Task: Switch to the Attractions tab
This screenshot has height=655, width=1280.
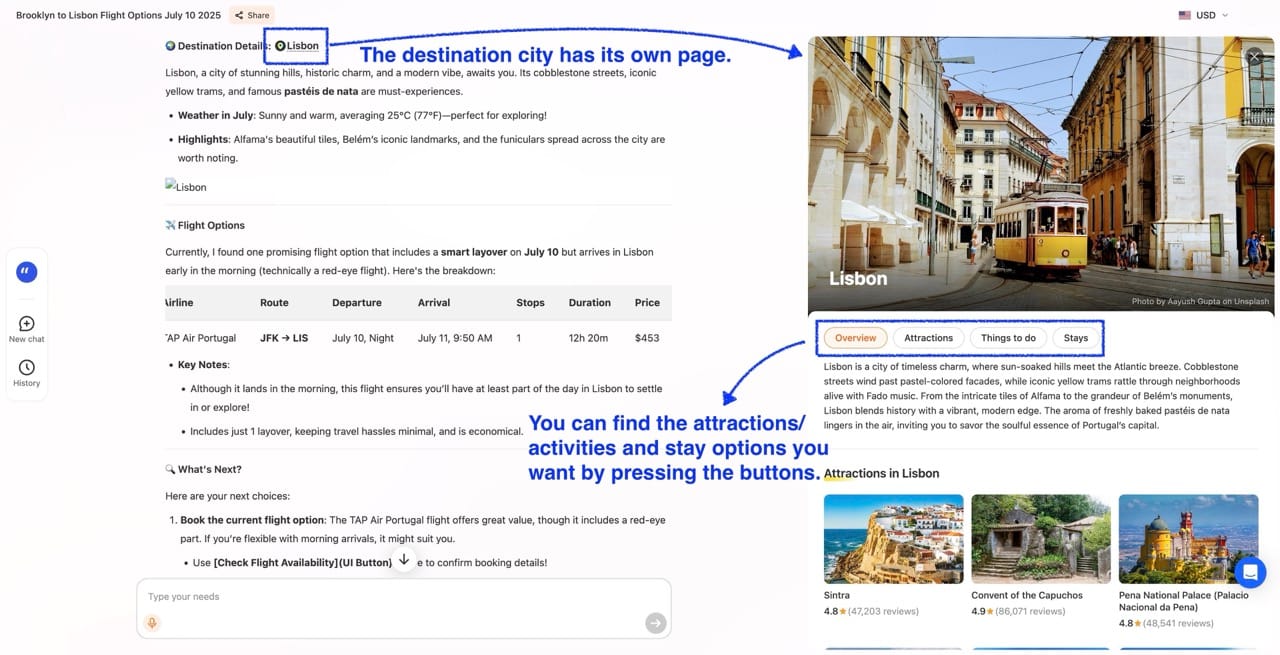Action: point(928,338)
